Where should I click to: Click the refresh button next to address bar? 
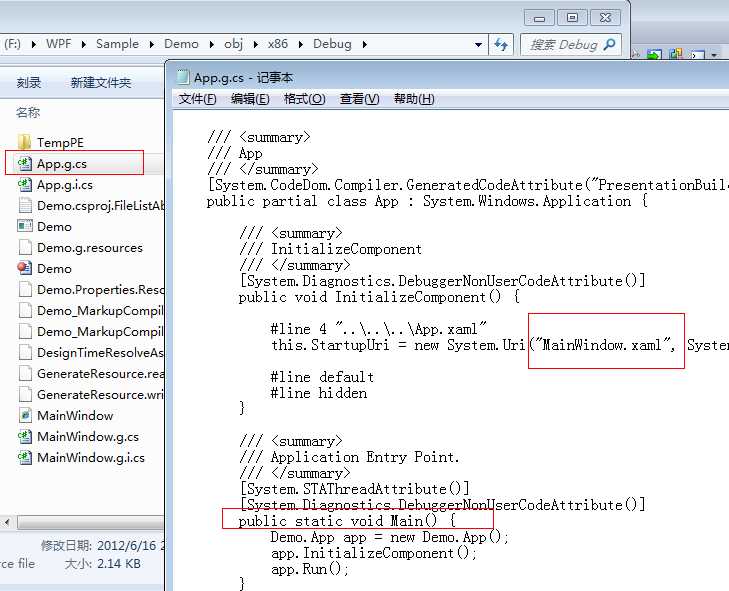[x=501, y=45]
